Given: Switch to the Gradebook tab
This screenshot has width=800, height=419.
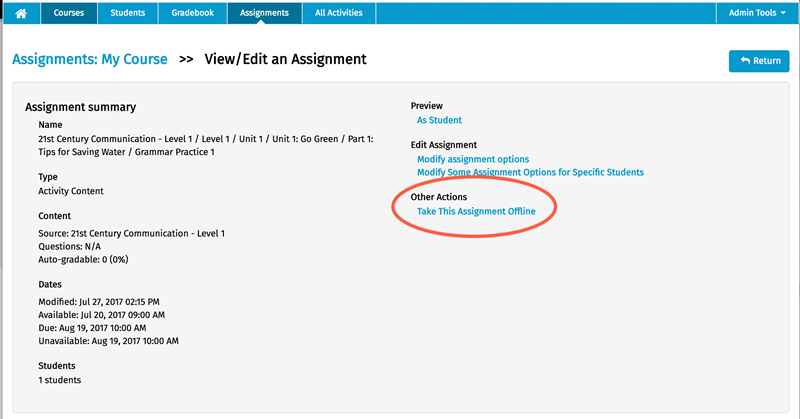Looking at the screenshot, I should click(192, 13).
